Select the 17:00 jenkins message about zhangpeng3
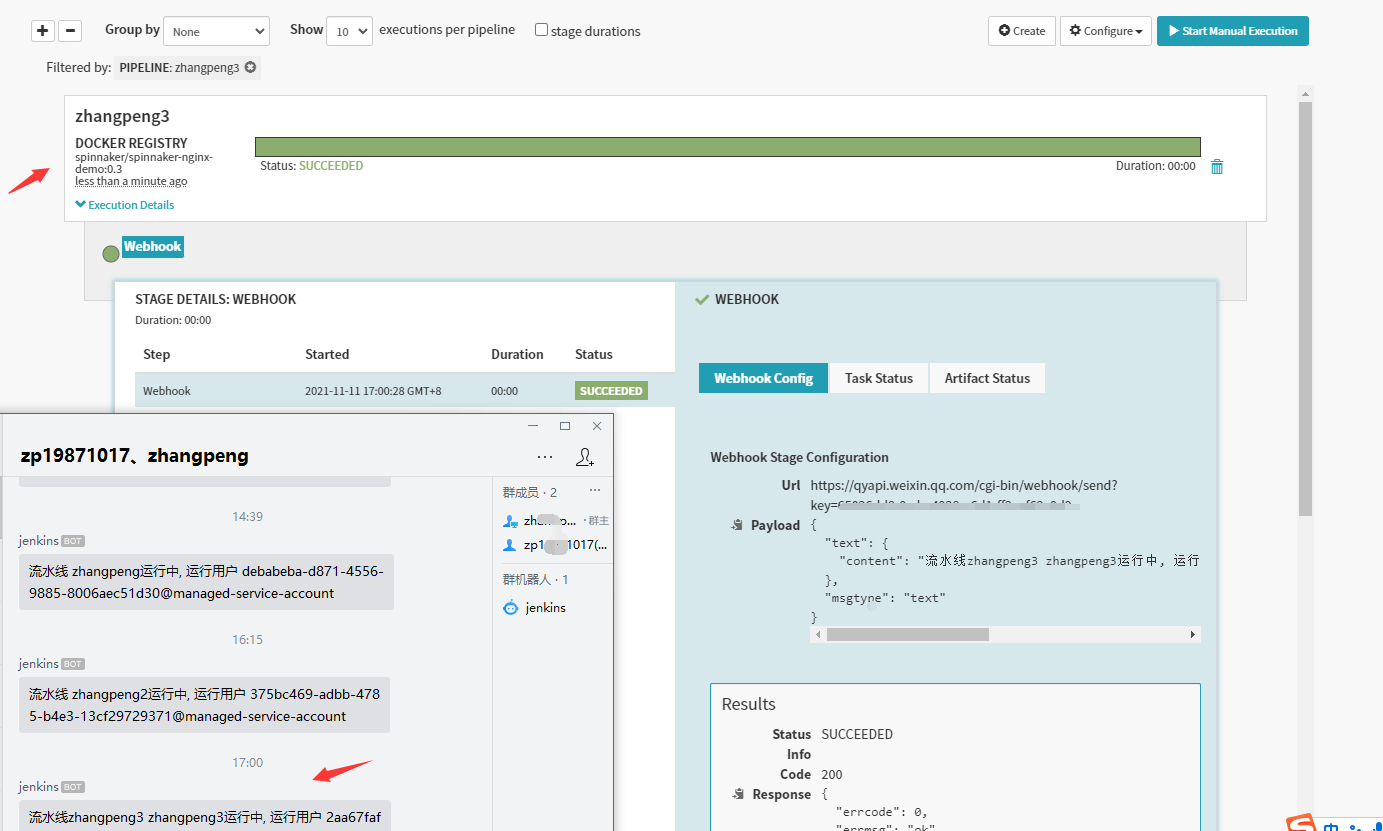Image resolution: width=1383 pixels, height=831 pixels. coord(205,816)
